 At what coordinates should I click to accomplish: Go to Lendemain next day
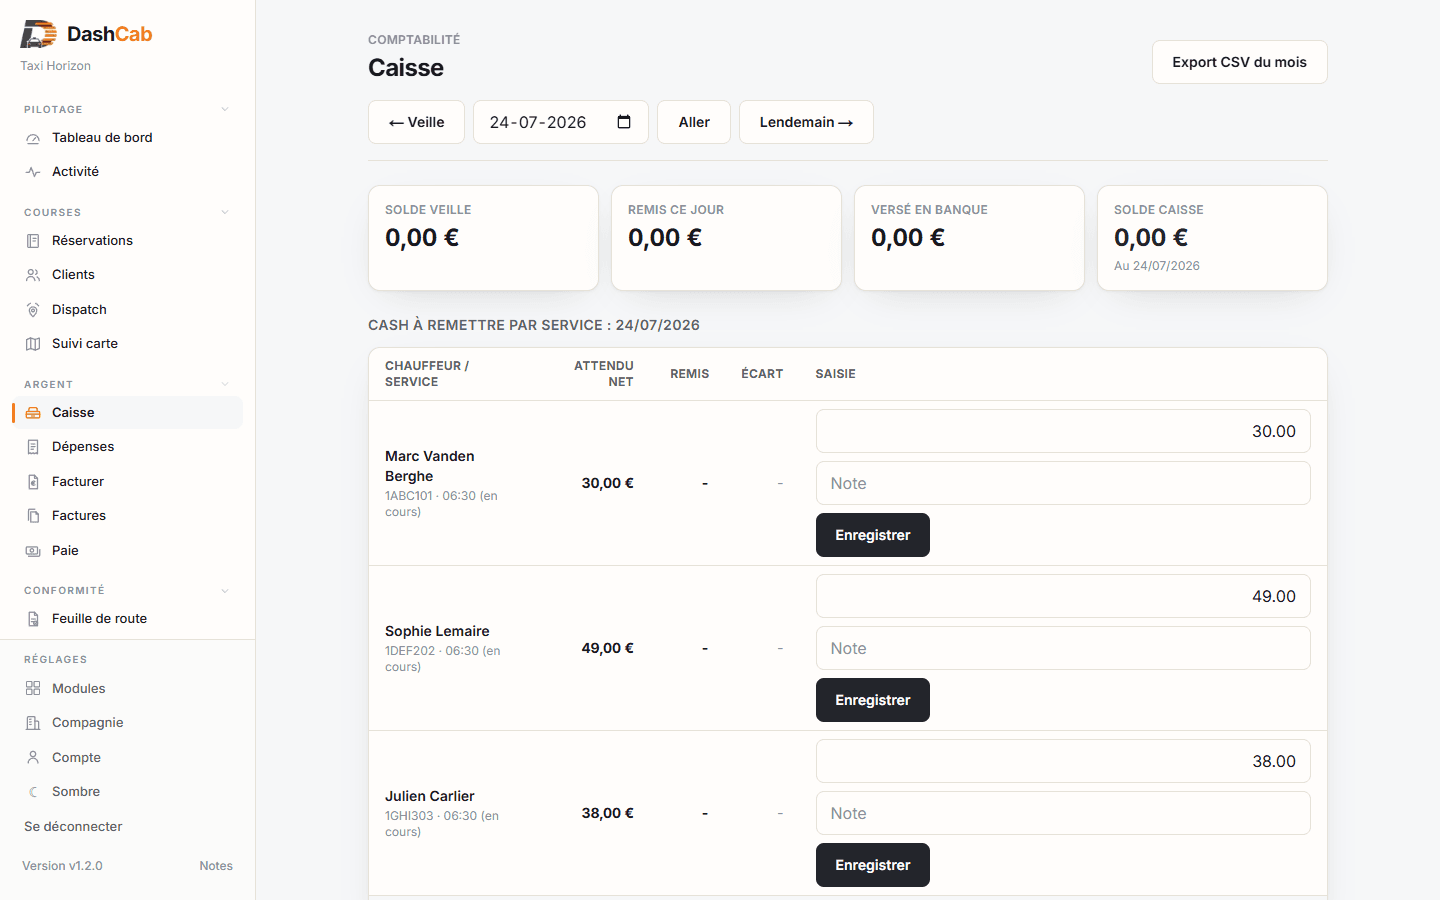pyautogui.click(x=806, y=122)
